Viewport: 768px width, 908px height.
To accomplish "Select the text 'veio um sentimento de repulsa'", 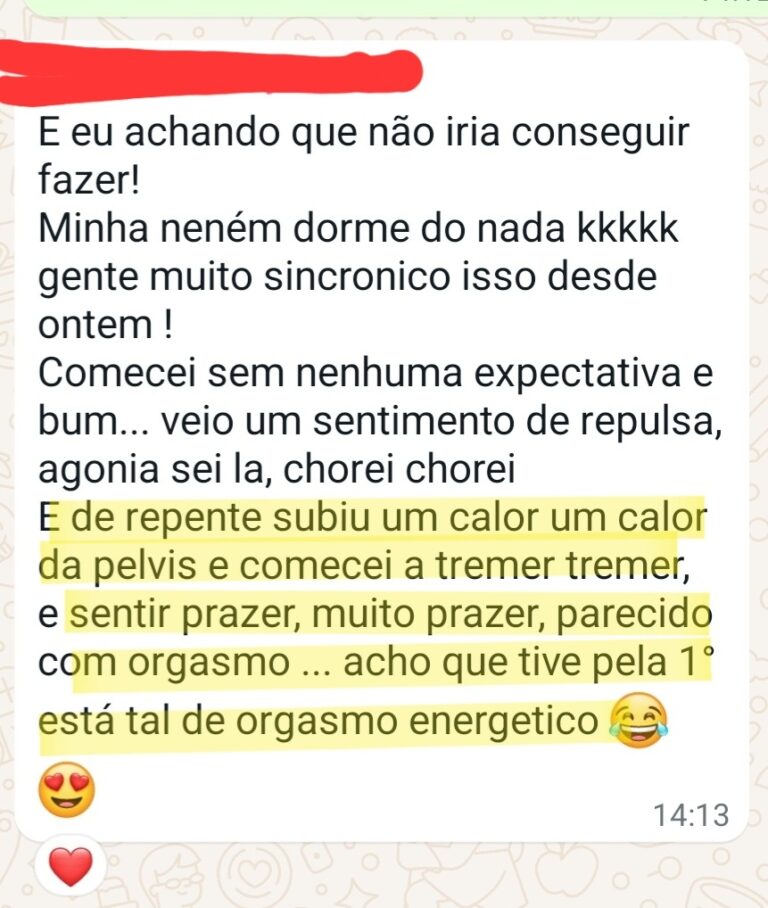I will [440, 421].
